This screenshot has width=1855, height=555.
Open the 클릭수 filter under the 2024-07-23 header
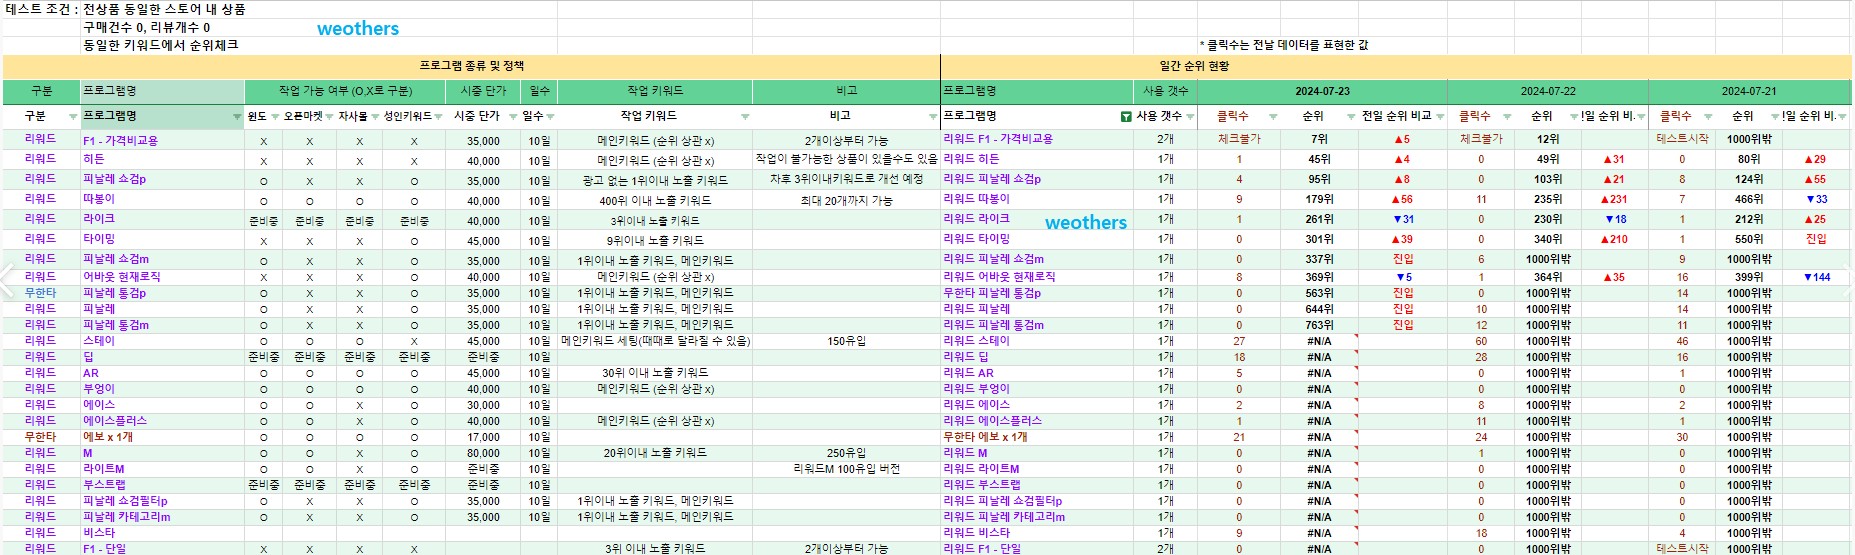[x=1273, y=117]
